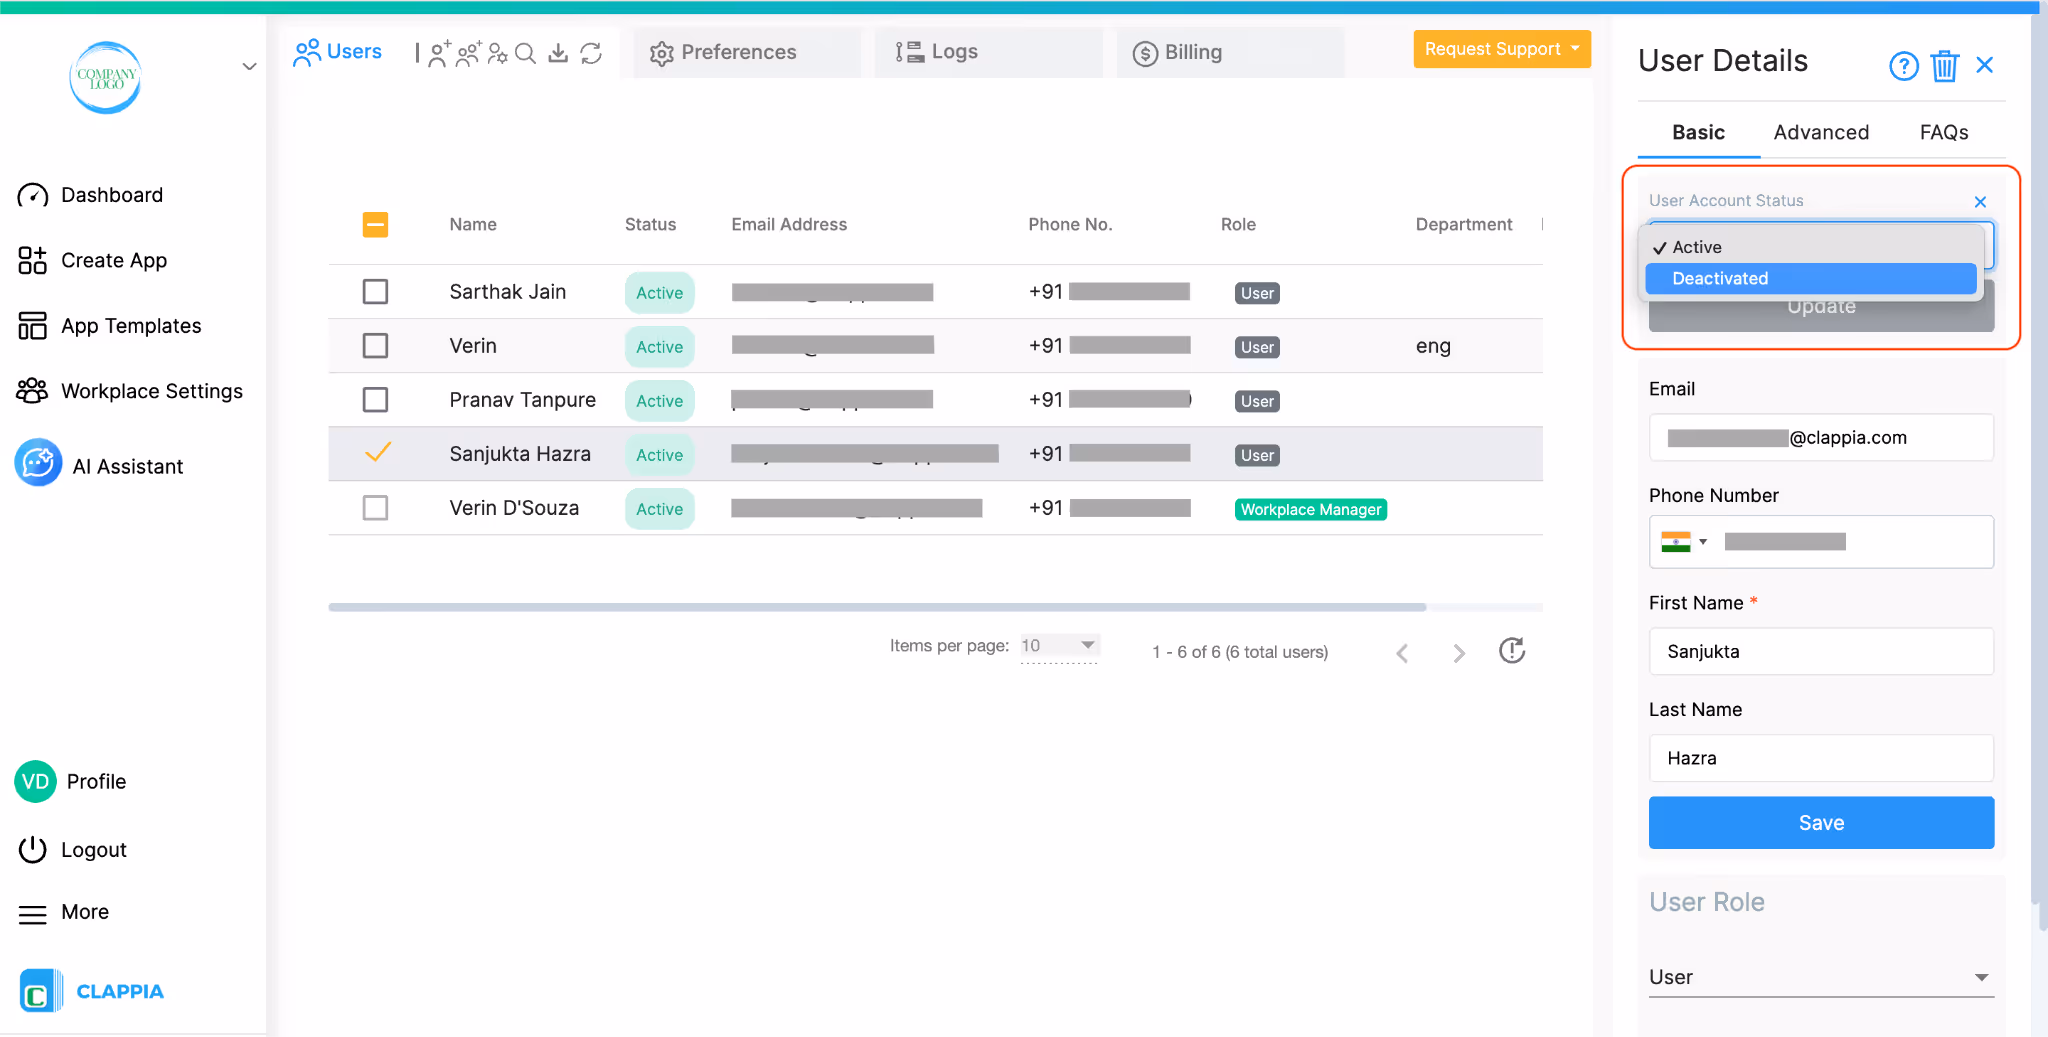The height and width of the screenshot is (1037, 2048).
Task: Click the name Pranav Tanpure
Action: (522, 400)
